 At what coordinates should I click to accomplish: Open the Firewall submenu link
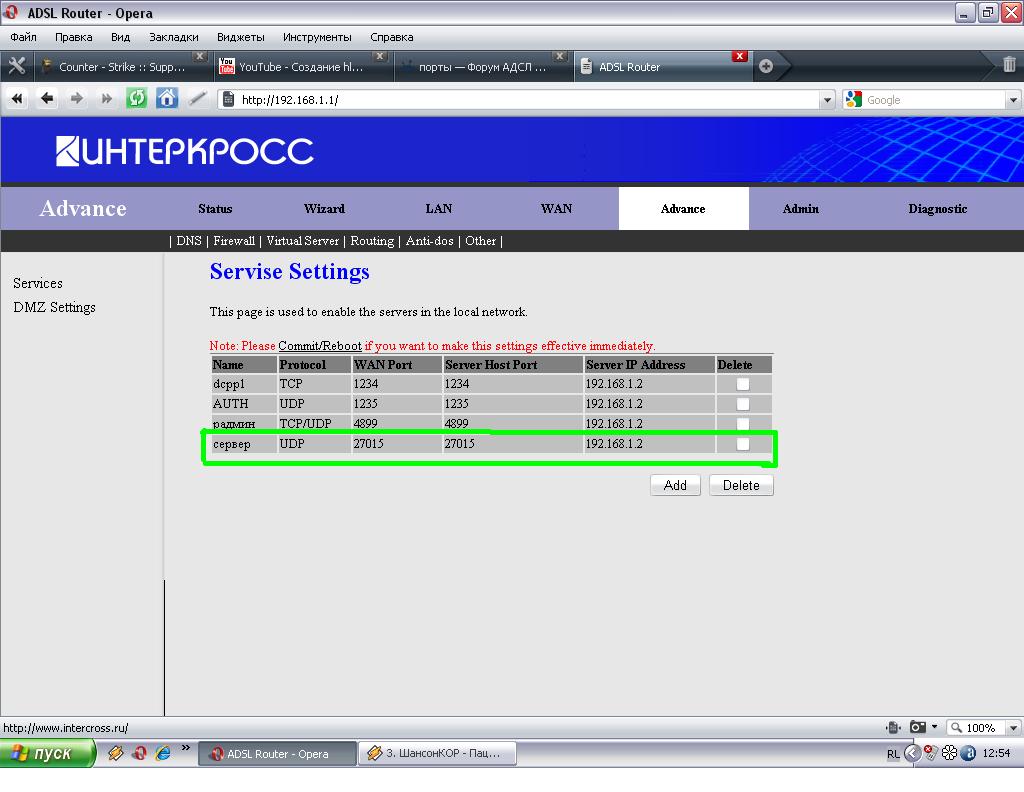click(x=234, y=241)
